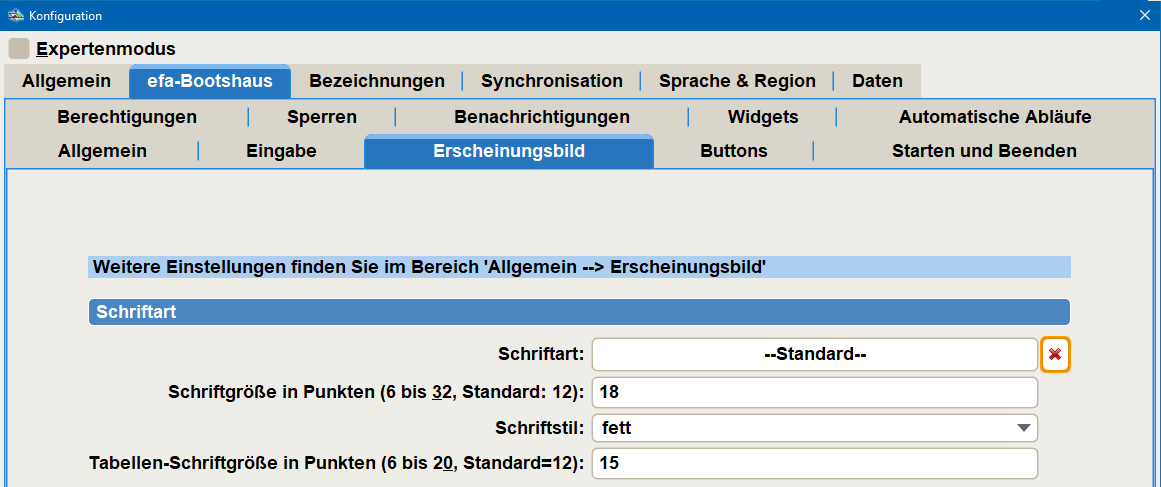The height and width of the screenshot is (487, 1161).
Task: Open the Synchronisation tab
Action: click(x=552, y=81)
